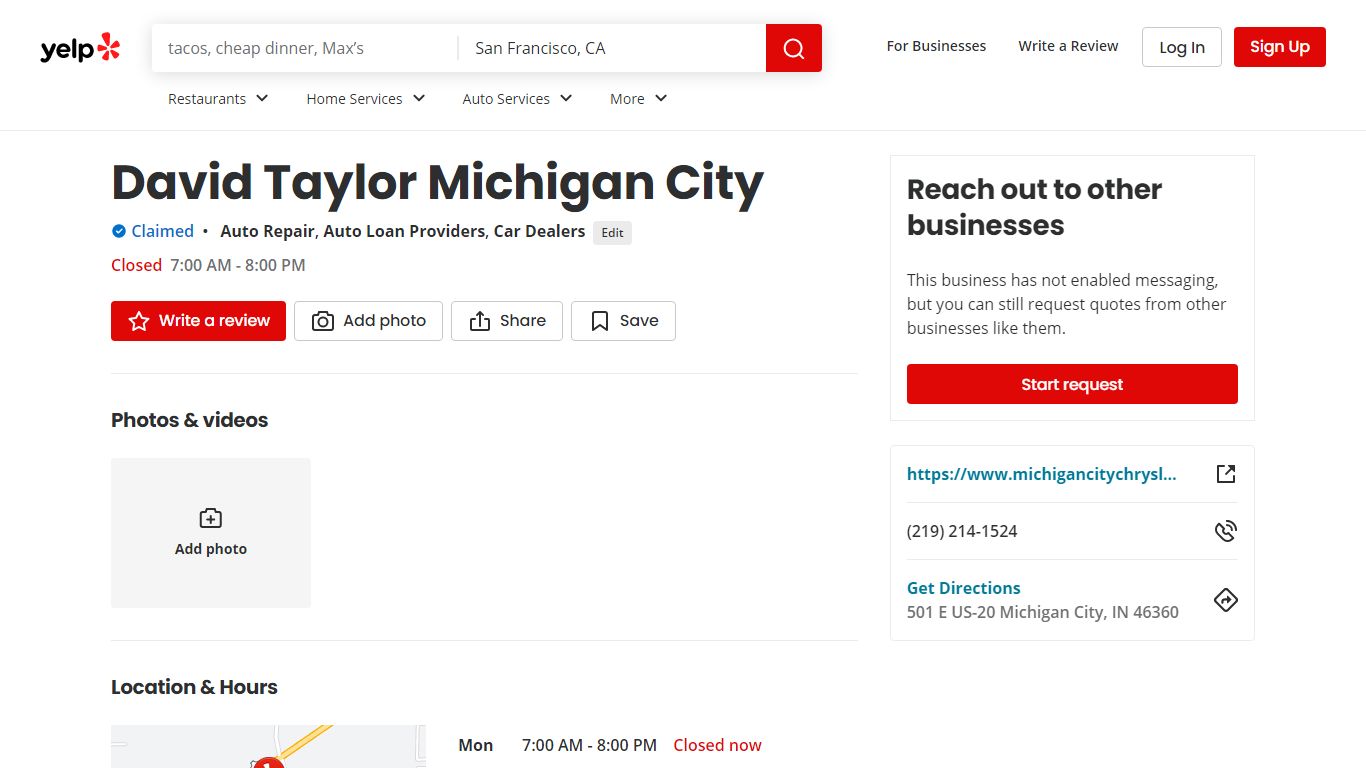This screenshot has height=768, width=1366.
Task: Click the bookmark Save icon
Action: [600, 321]
